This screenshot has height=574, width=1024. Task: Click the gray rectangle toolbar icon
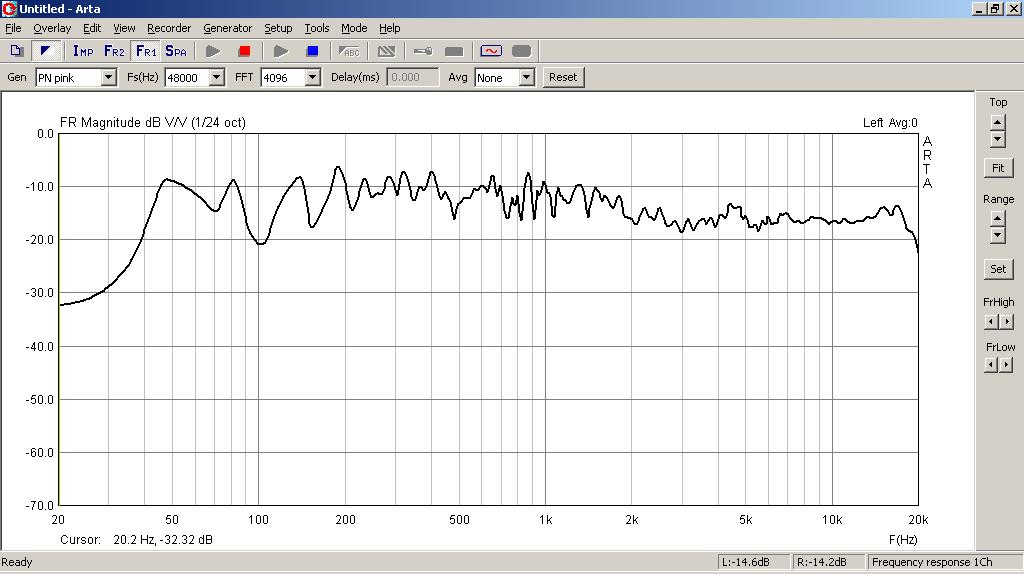coord(454,51)
